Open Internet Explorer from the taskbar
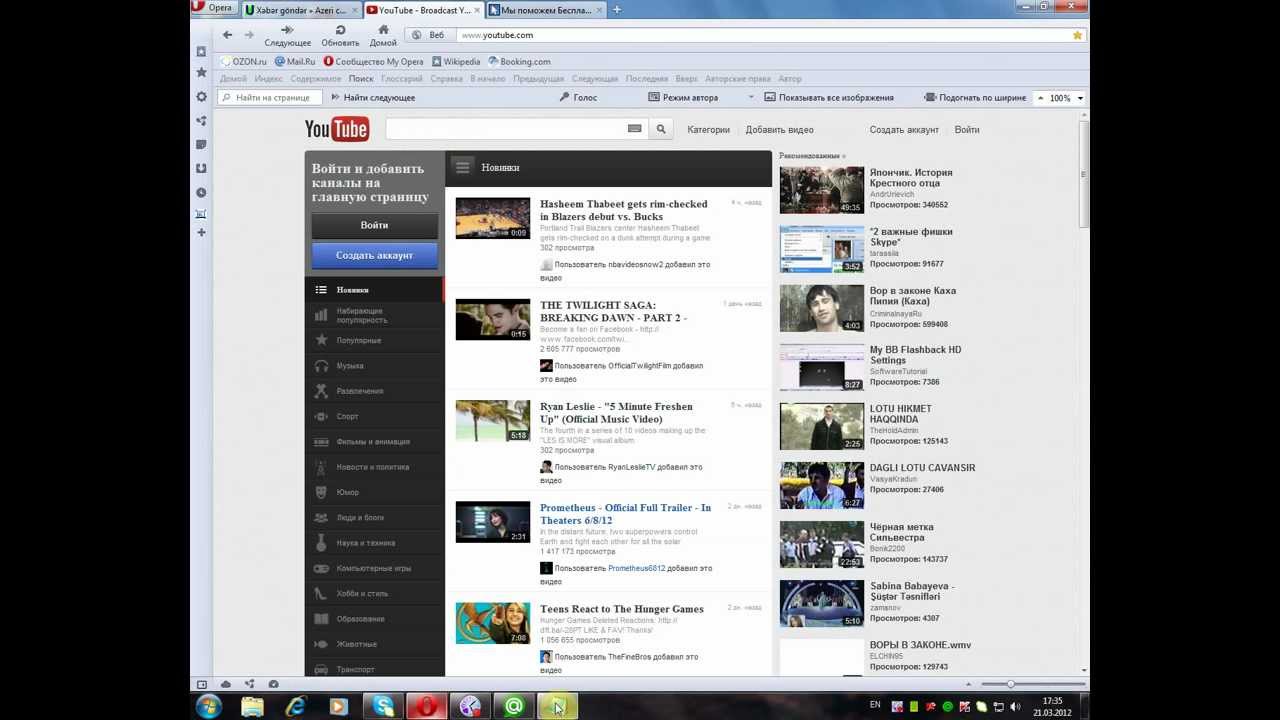Screen dimensions: 1280x720 296,707
